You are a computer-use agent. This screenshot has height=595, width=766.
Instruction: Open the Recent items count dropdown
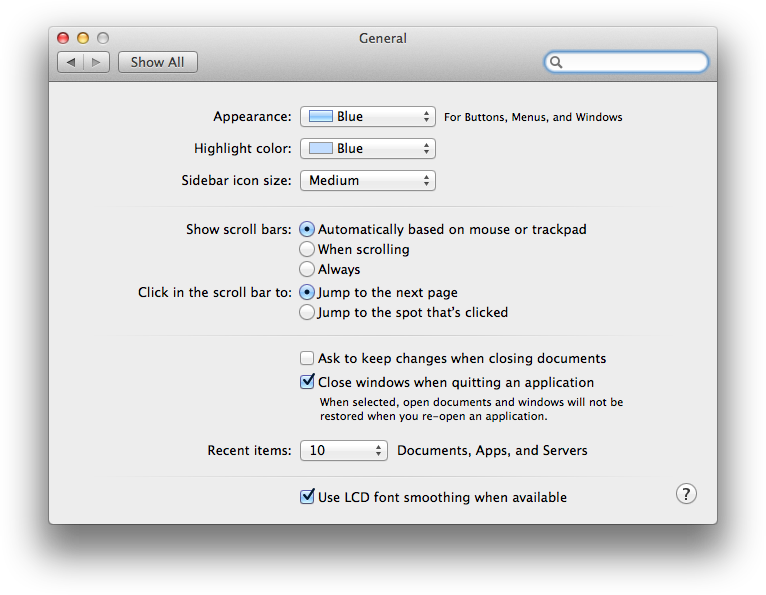343,451
